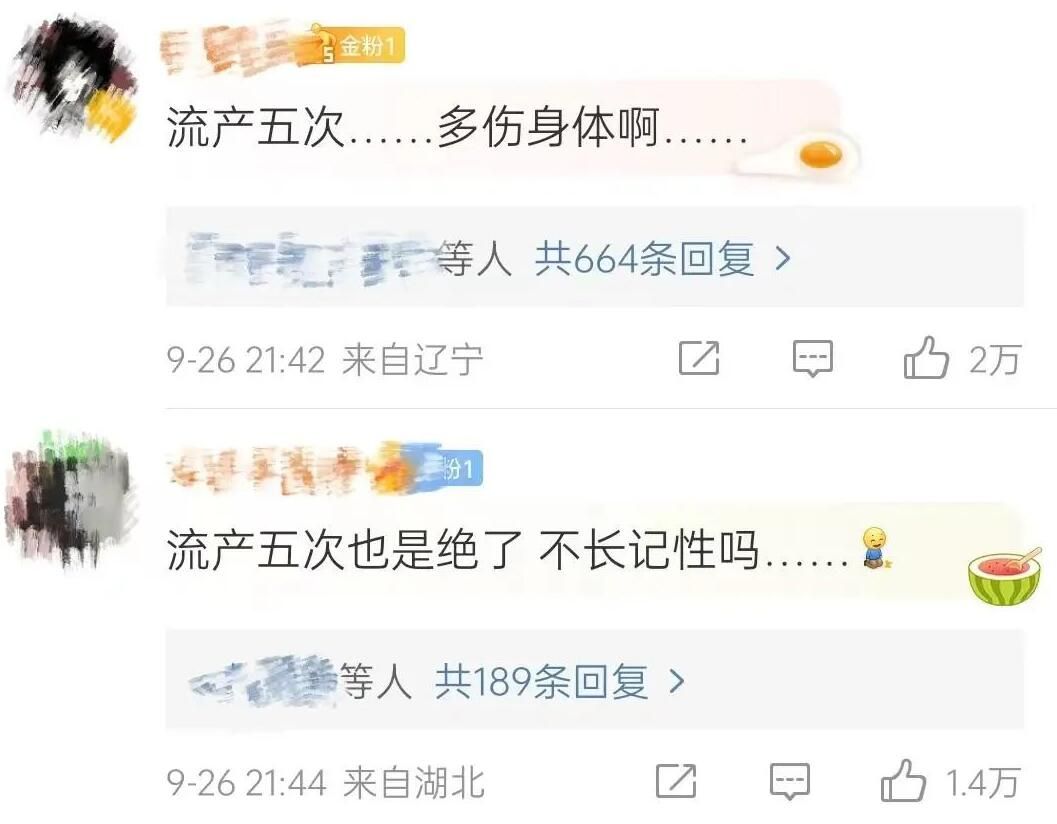The width and height of the screenshot is (1057, 824).
Task: Tap the comment text 流产五次……多伤身体啊
Action: click(x=457, y=126)
